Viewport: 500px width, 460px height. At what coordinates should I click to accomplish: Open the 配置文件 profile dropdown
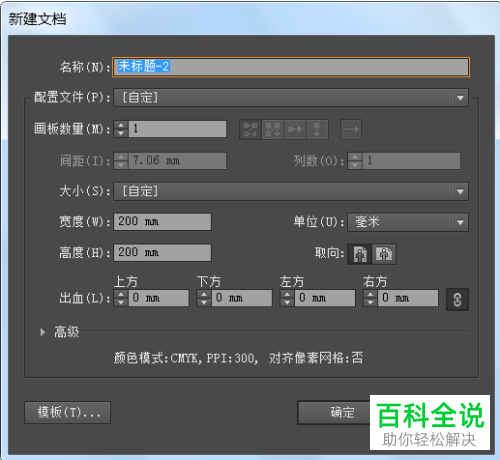[x=291, y=98]
